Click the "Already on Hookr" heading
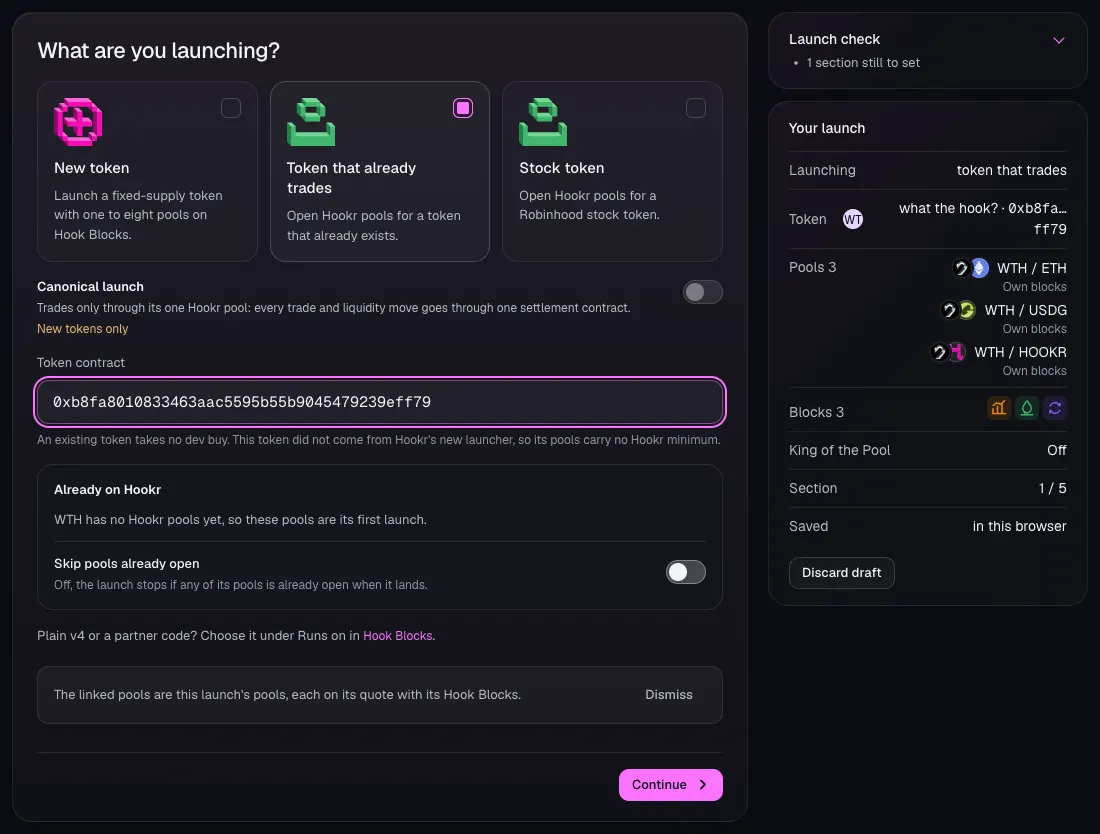Image resolution: width=1100 pixels, height=834 pixels. tap(107, 490)
